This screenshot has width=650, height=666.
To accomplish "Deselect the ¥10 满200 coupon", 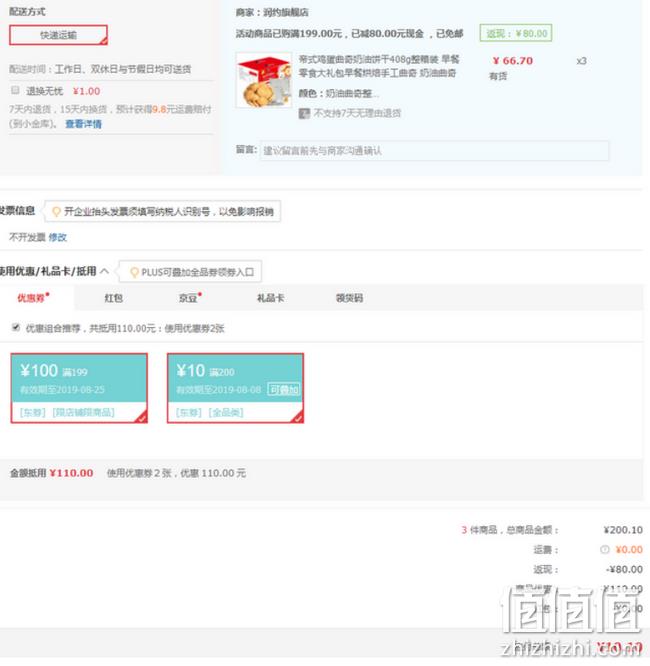I will click(235, 388).
